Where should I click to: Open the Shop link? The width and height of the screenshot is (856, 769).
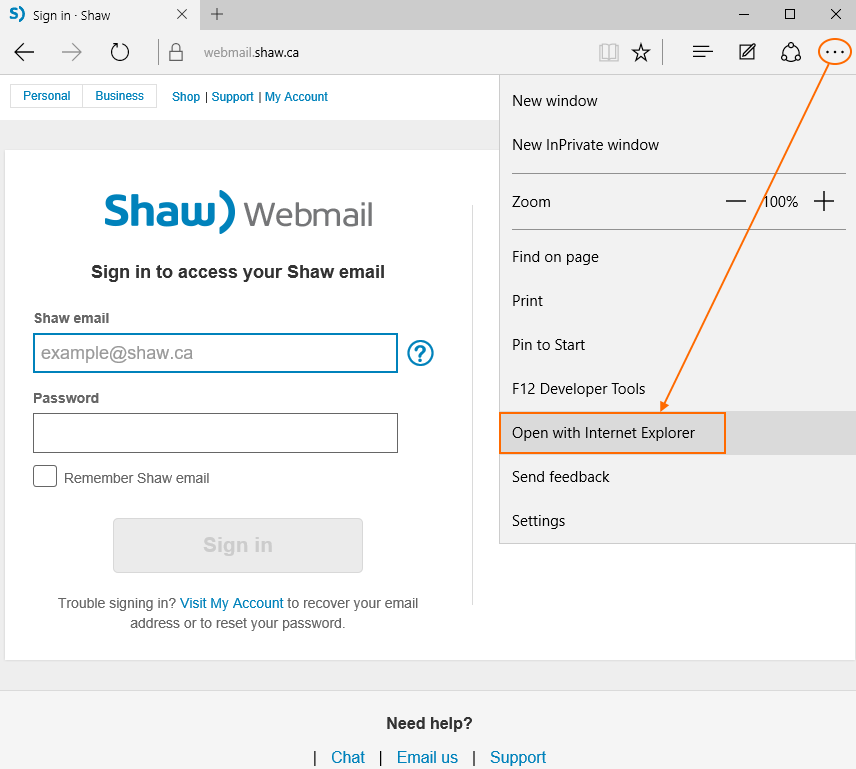tap(186, 97)
